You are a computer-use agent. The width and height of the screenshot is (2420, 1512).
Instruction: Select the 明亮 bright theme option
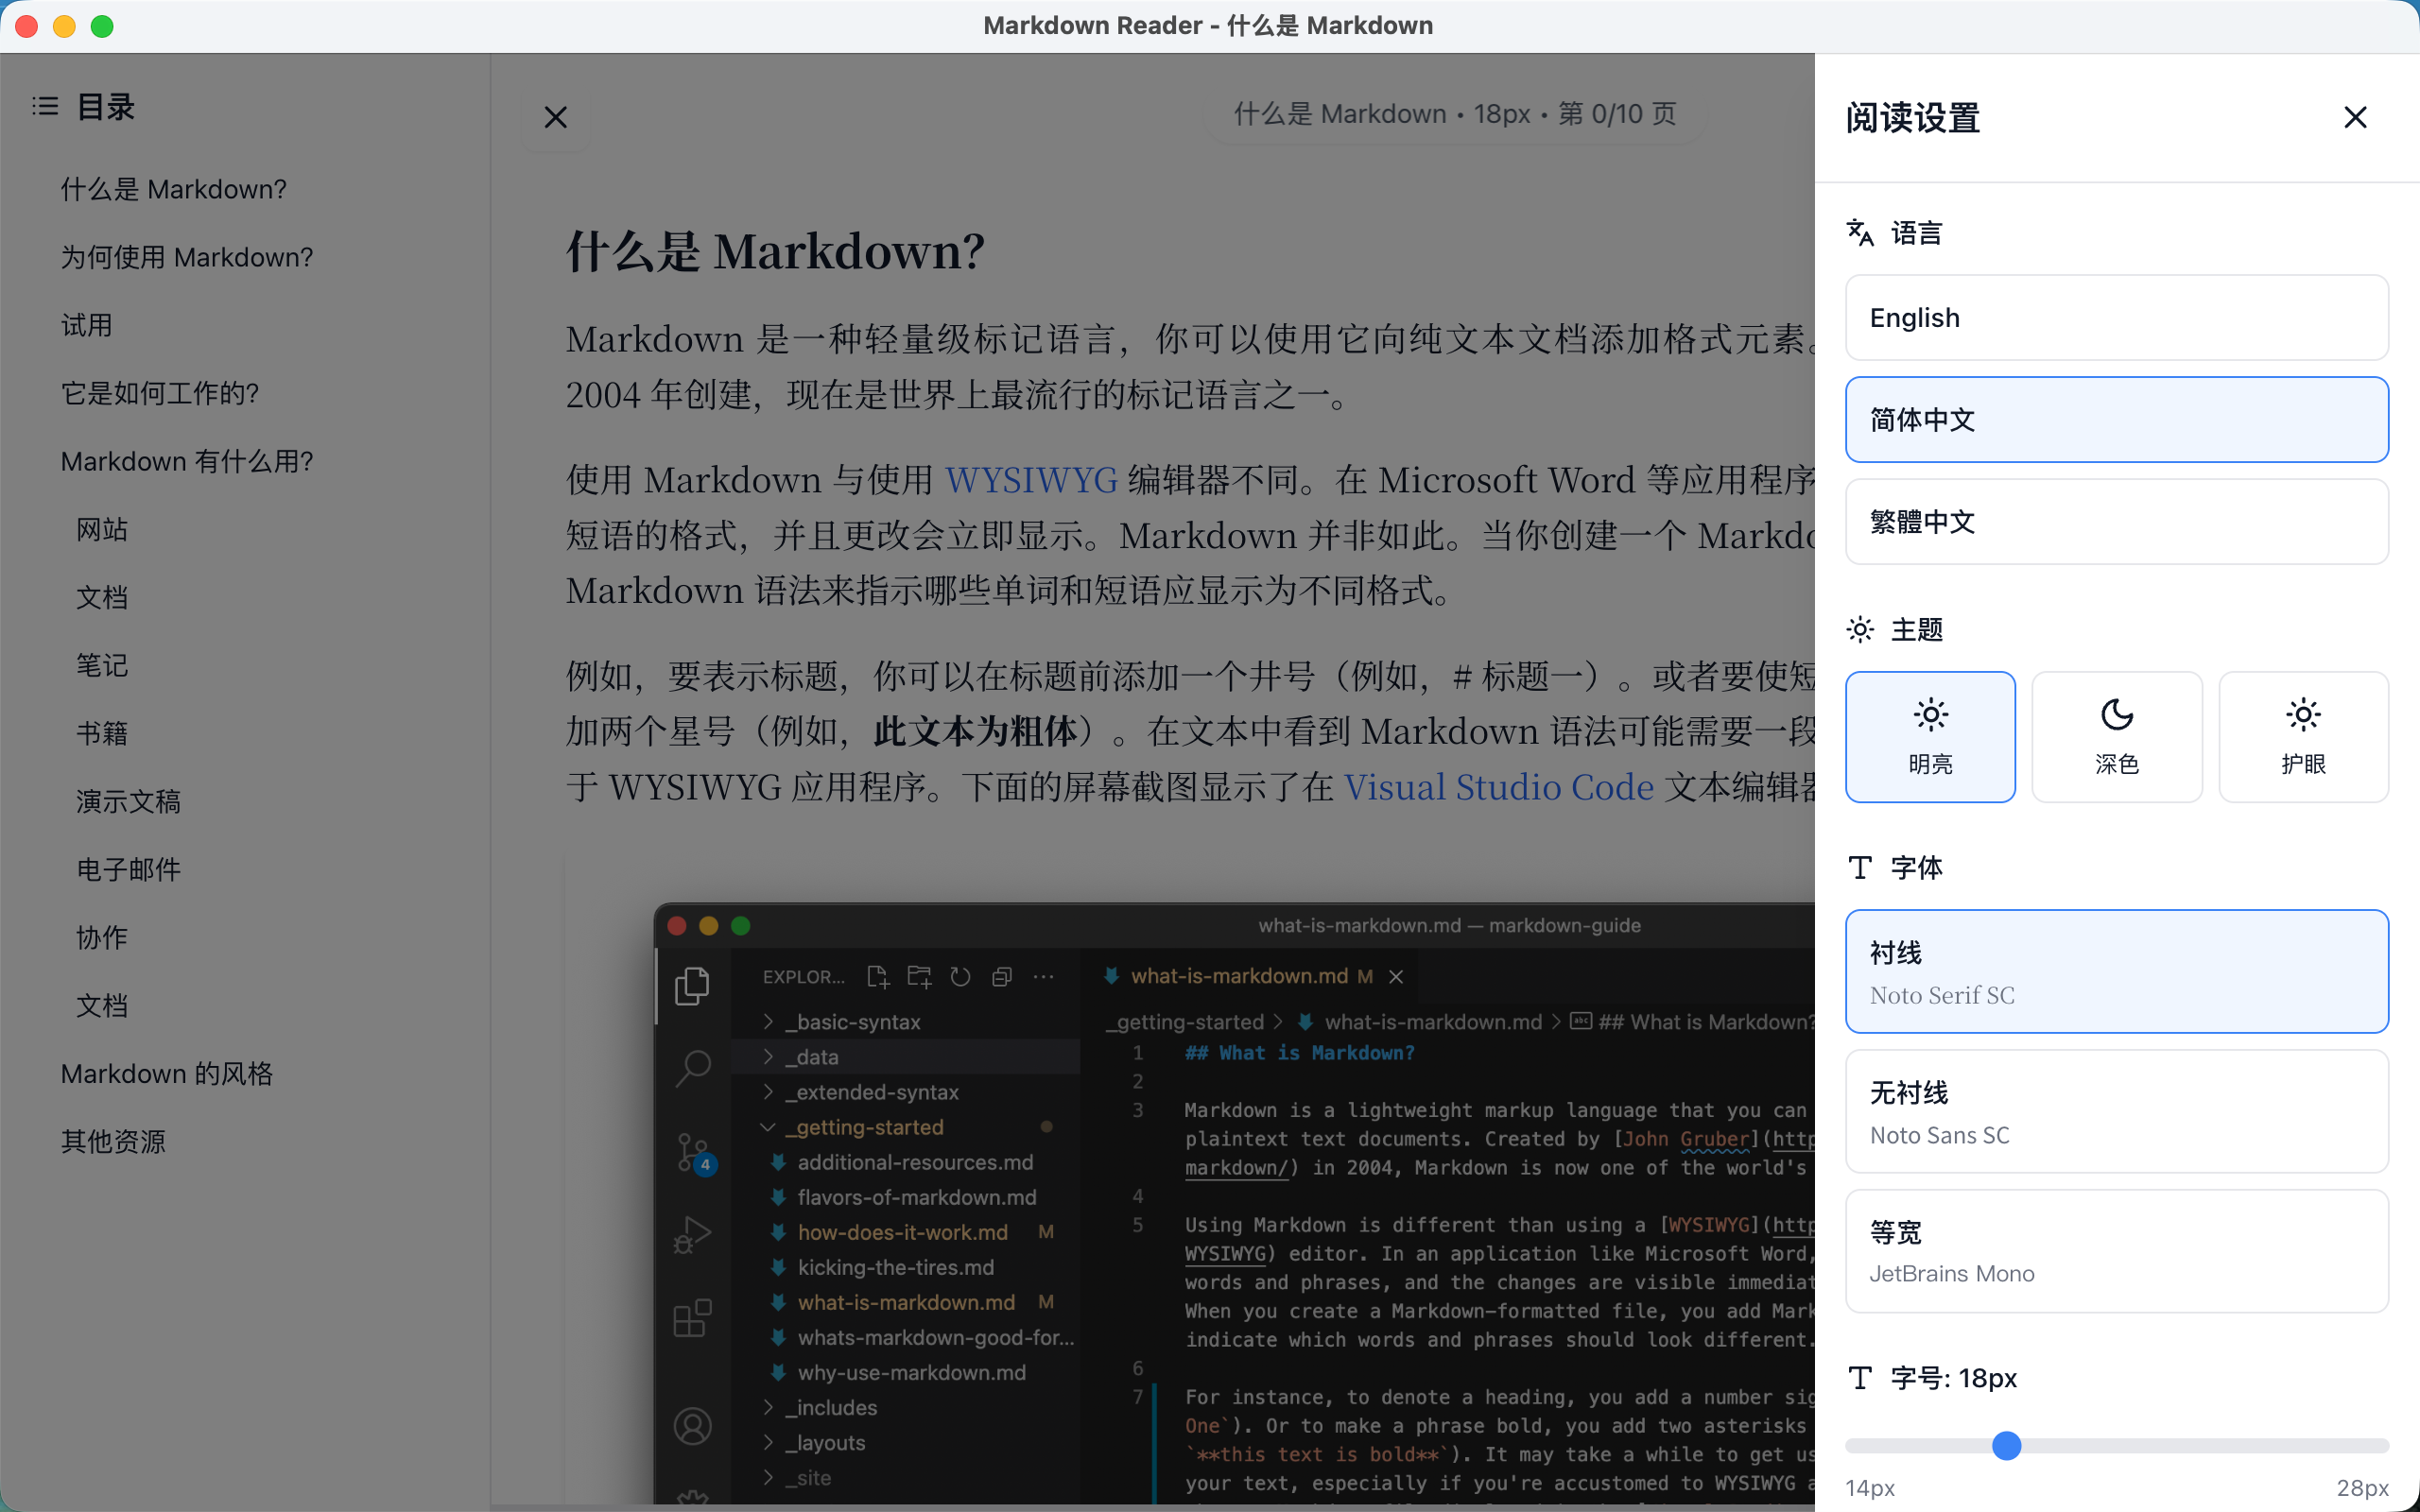point(1930,737)
